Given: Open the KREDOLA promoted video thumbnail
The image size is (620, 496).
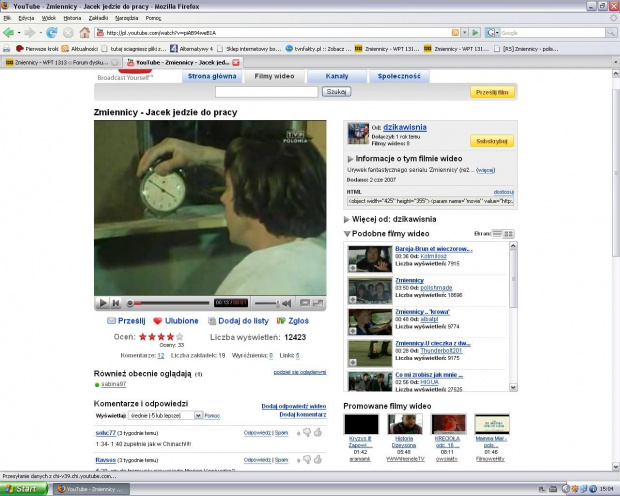Looking at the screenshot, I should (448, 424).
